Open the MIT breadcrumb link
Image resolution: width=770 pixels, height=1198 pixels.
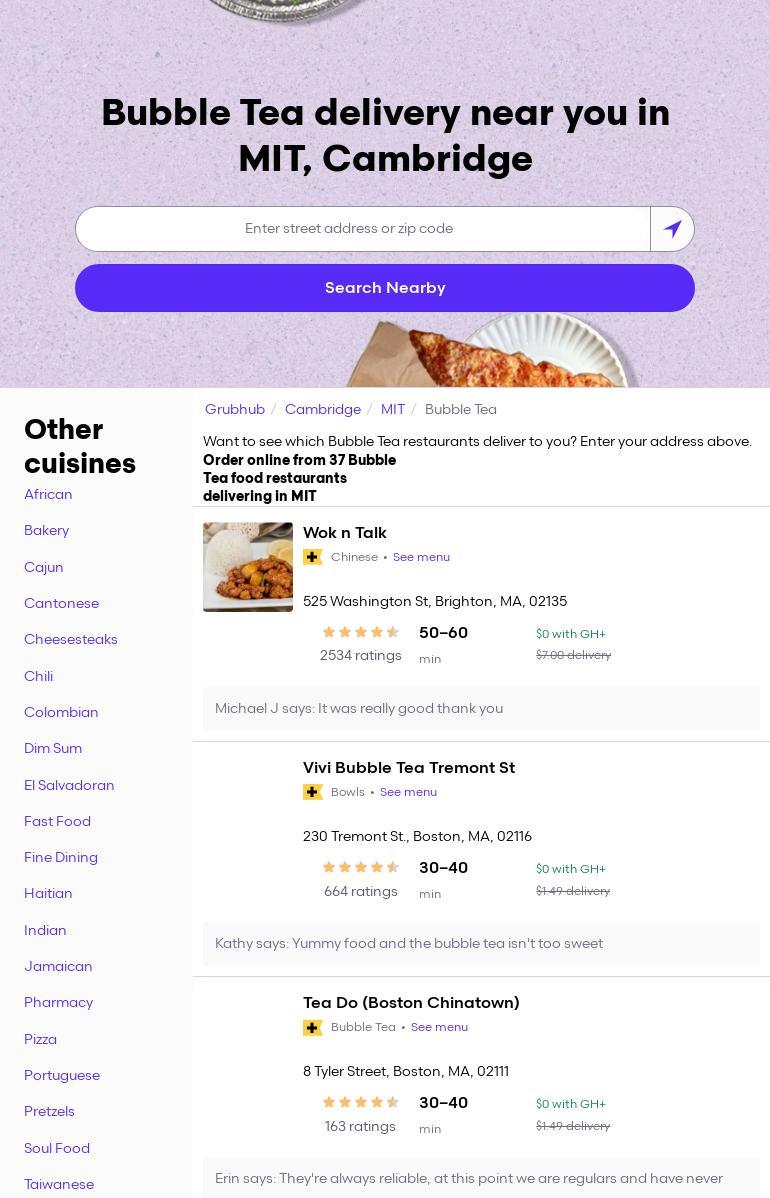coord(393,409)
